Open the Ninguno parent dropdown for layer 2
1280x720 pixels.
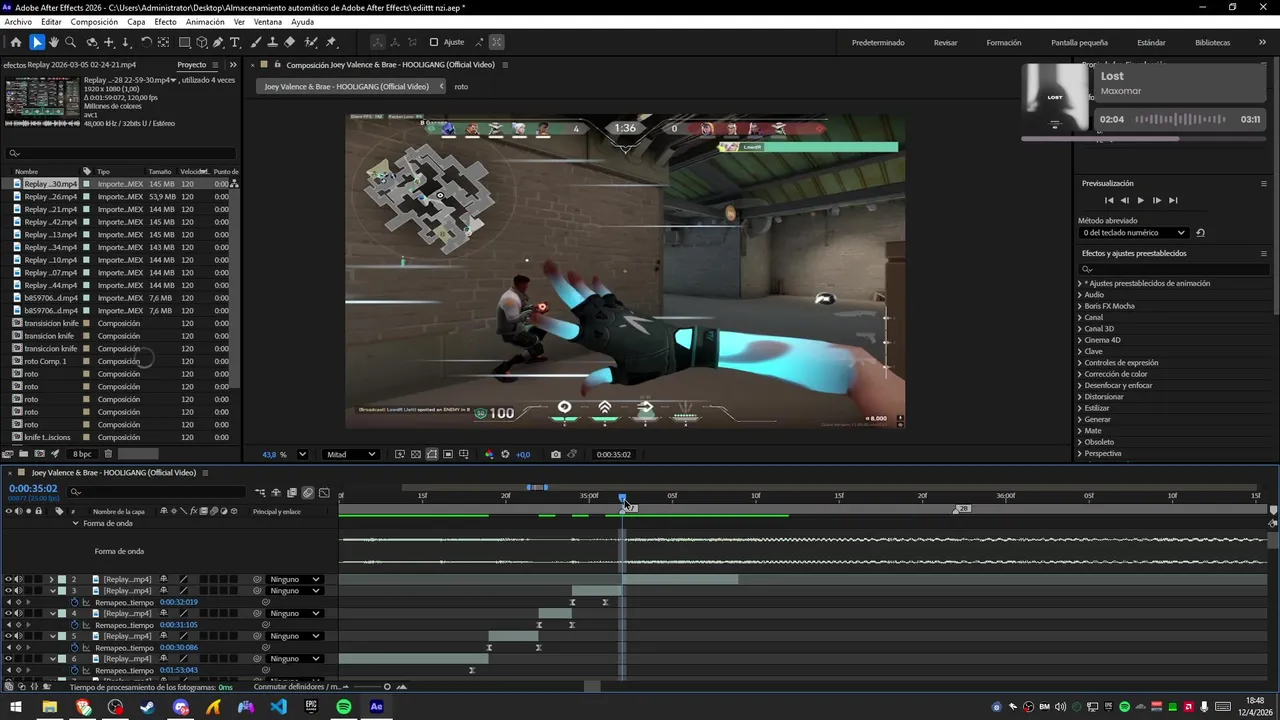[x=295, y=579]
